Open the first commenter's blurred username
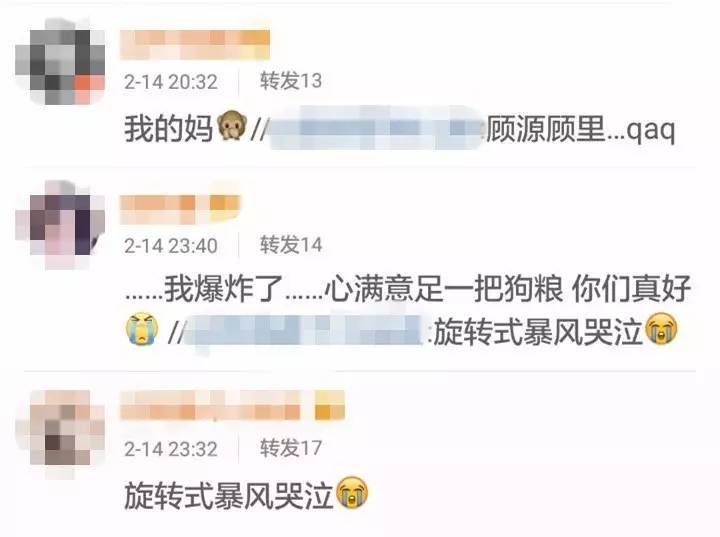 [x=195, y=45]
